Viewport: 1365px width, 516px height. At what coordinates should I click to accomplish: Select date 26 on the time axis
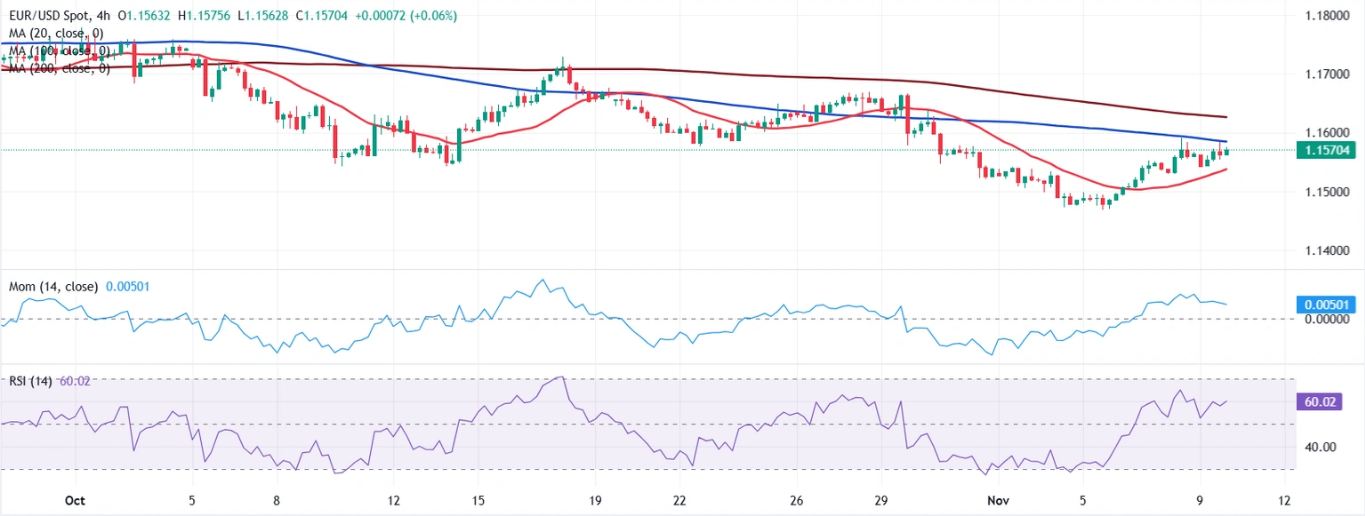coord(796,500)
